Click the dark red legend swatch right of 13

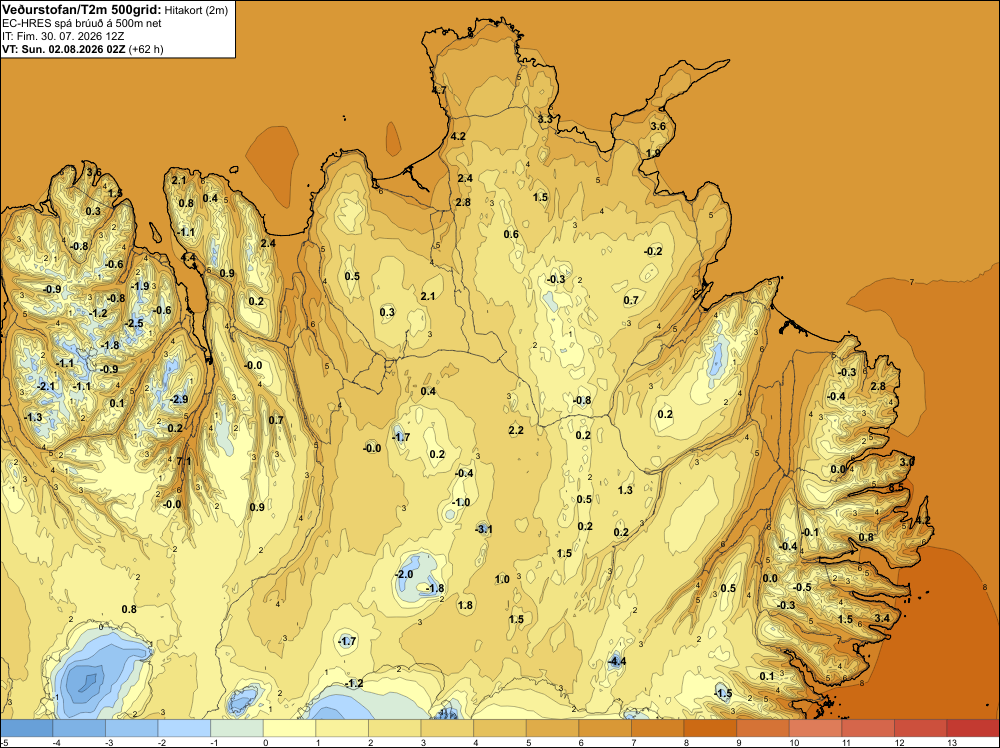[973, 728]
